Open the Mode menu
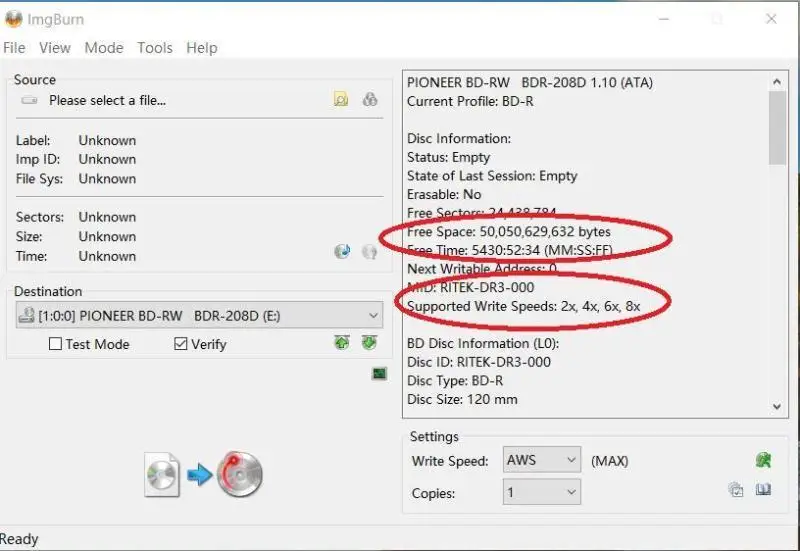The height and width of the screenshot is (551, 800). [x=104, y=47]
